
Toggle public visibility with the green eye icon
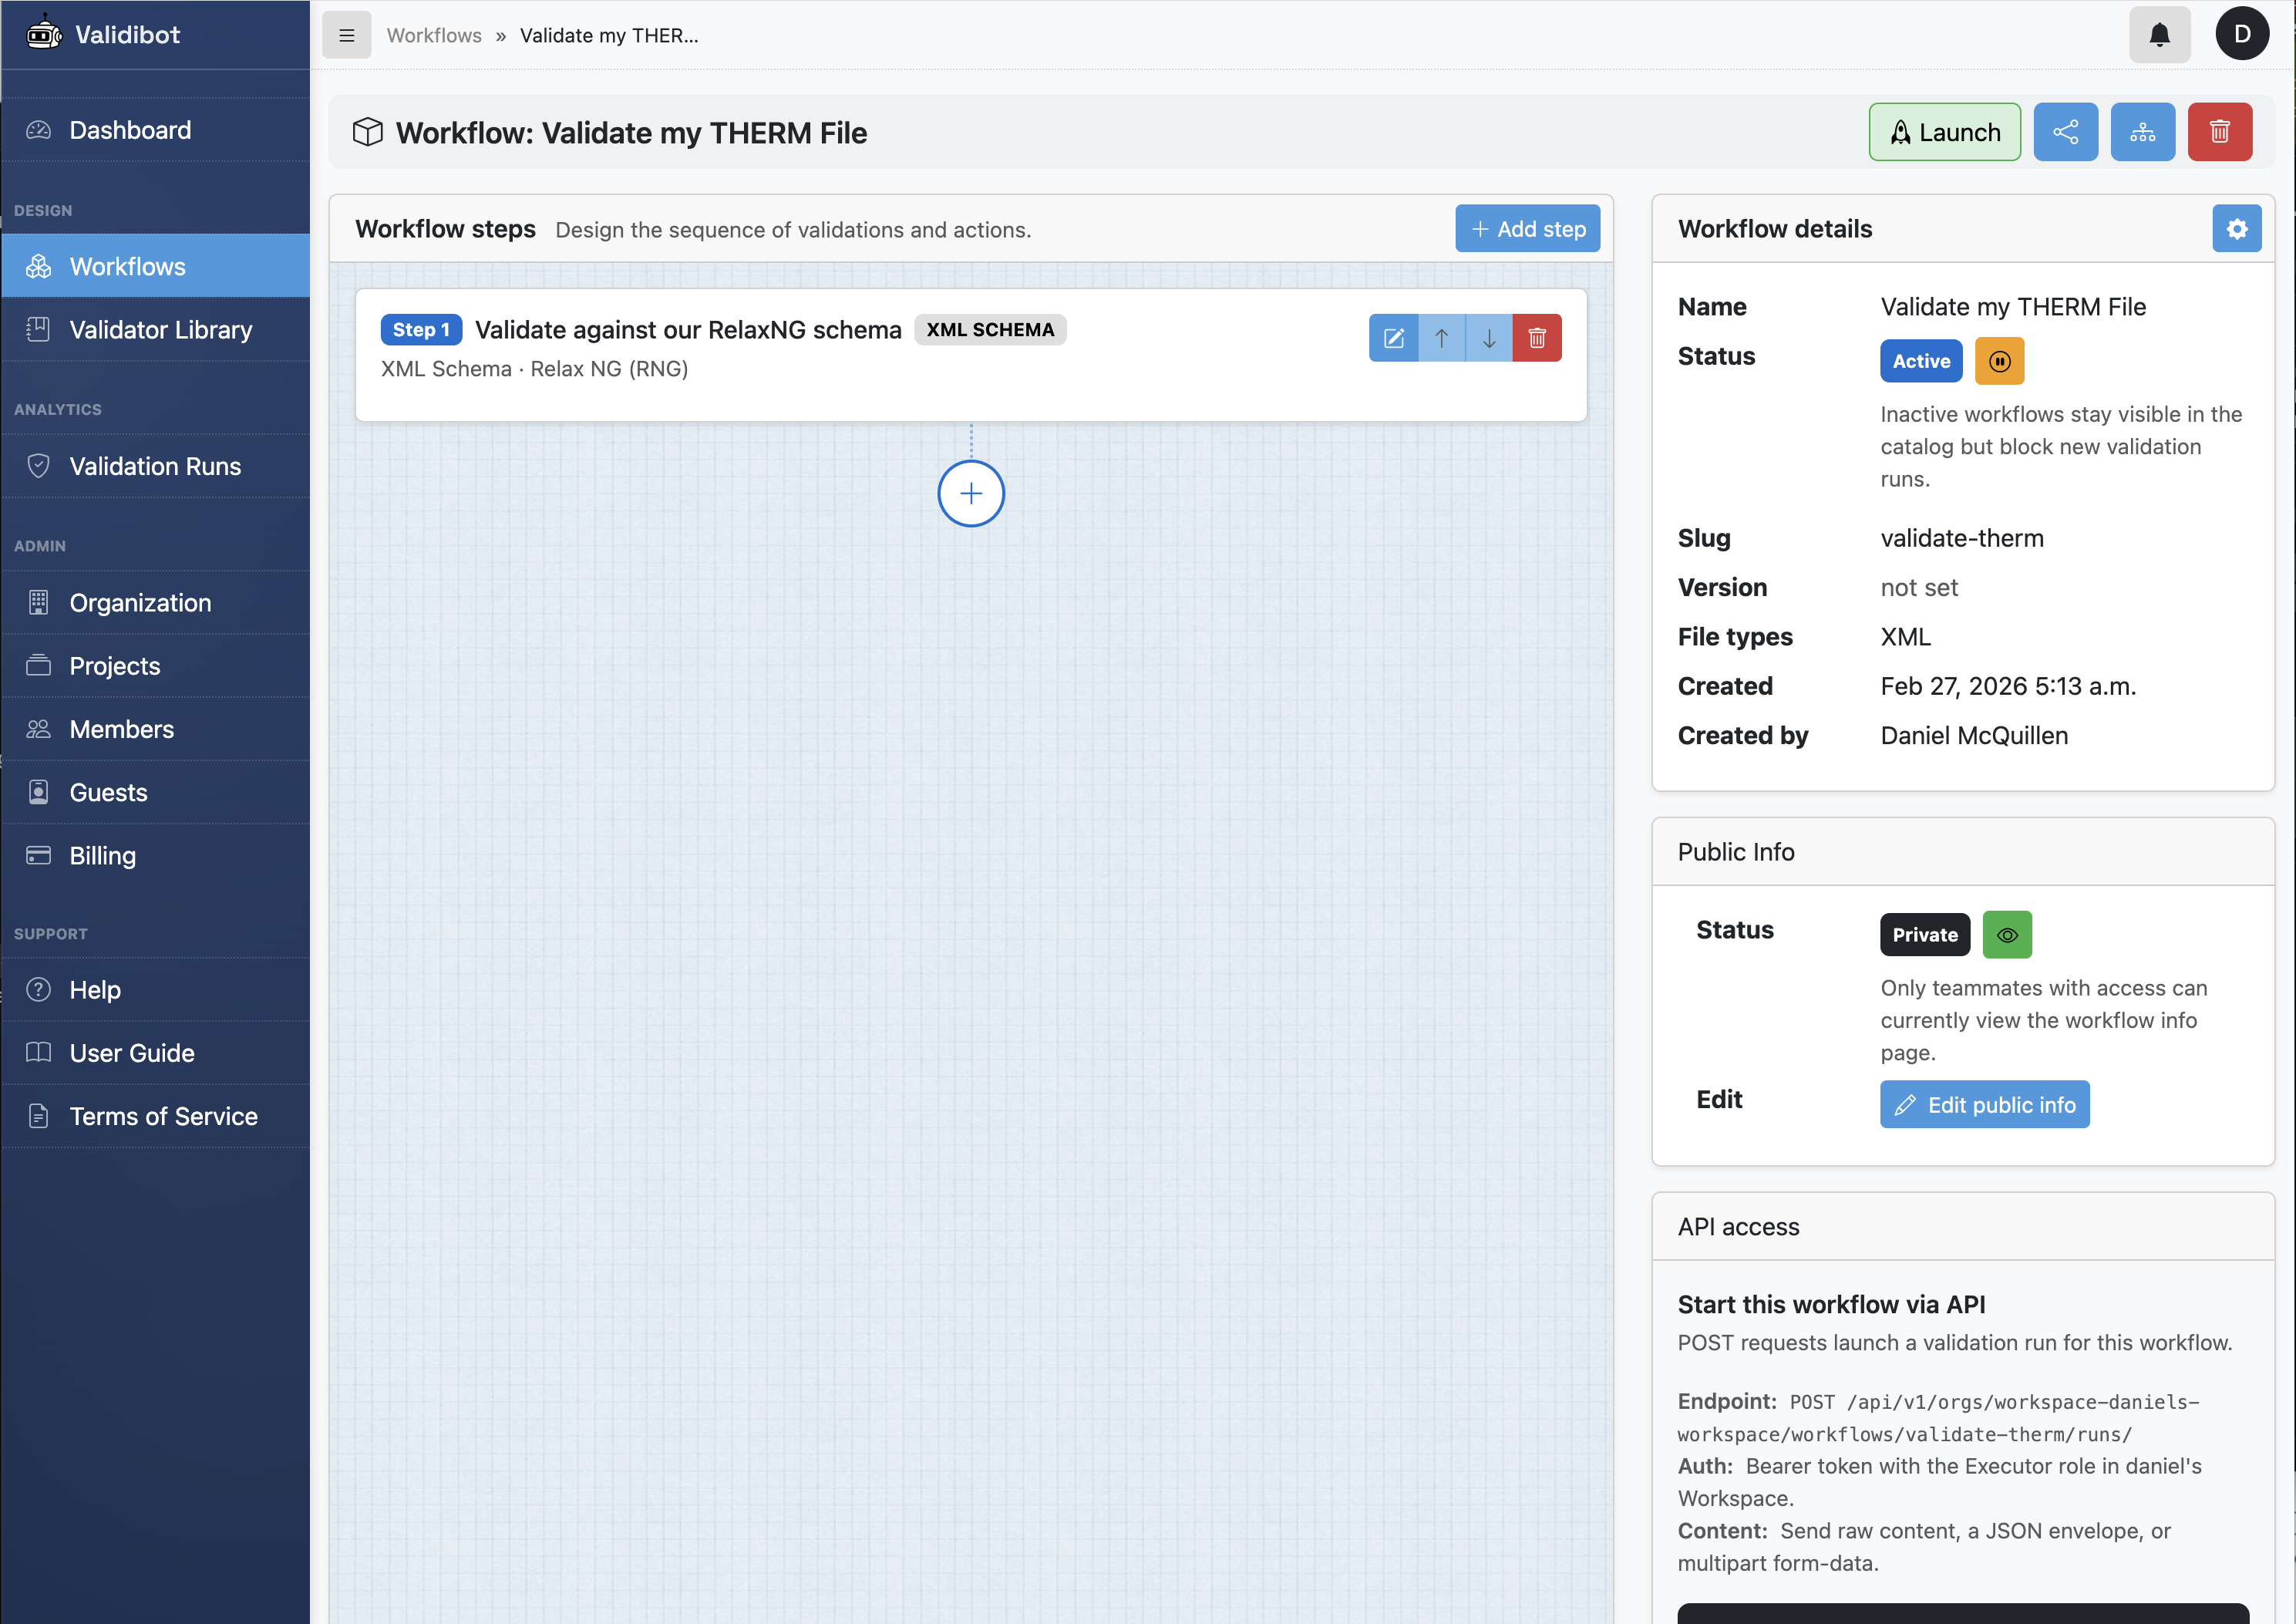(x=2007, y=934)
